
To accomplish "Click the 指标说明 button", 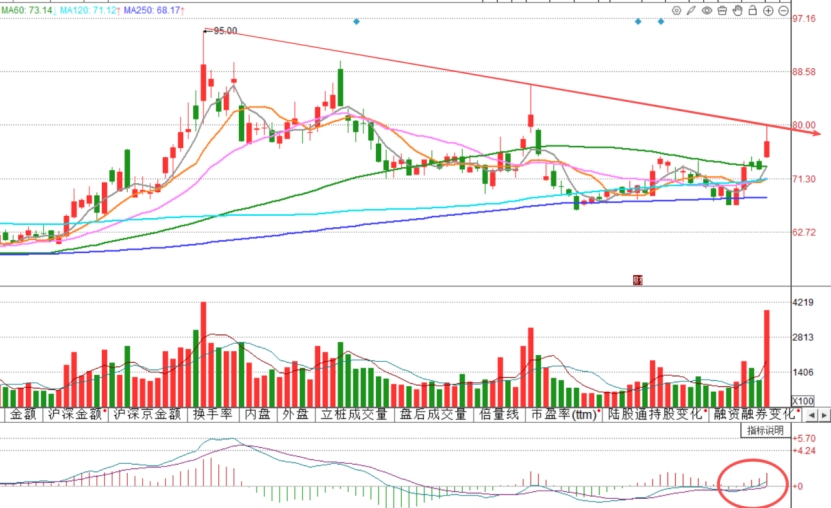I will (x=765, y=431).
